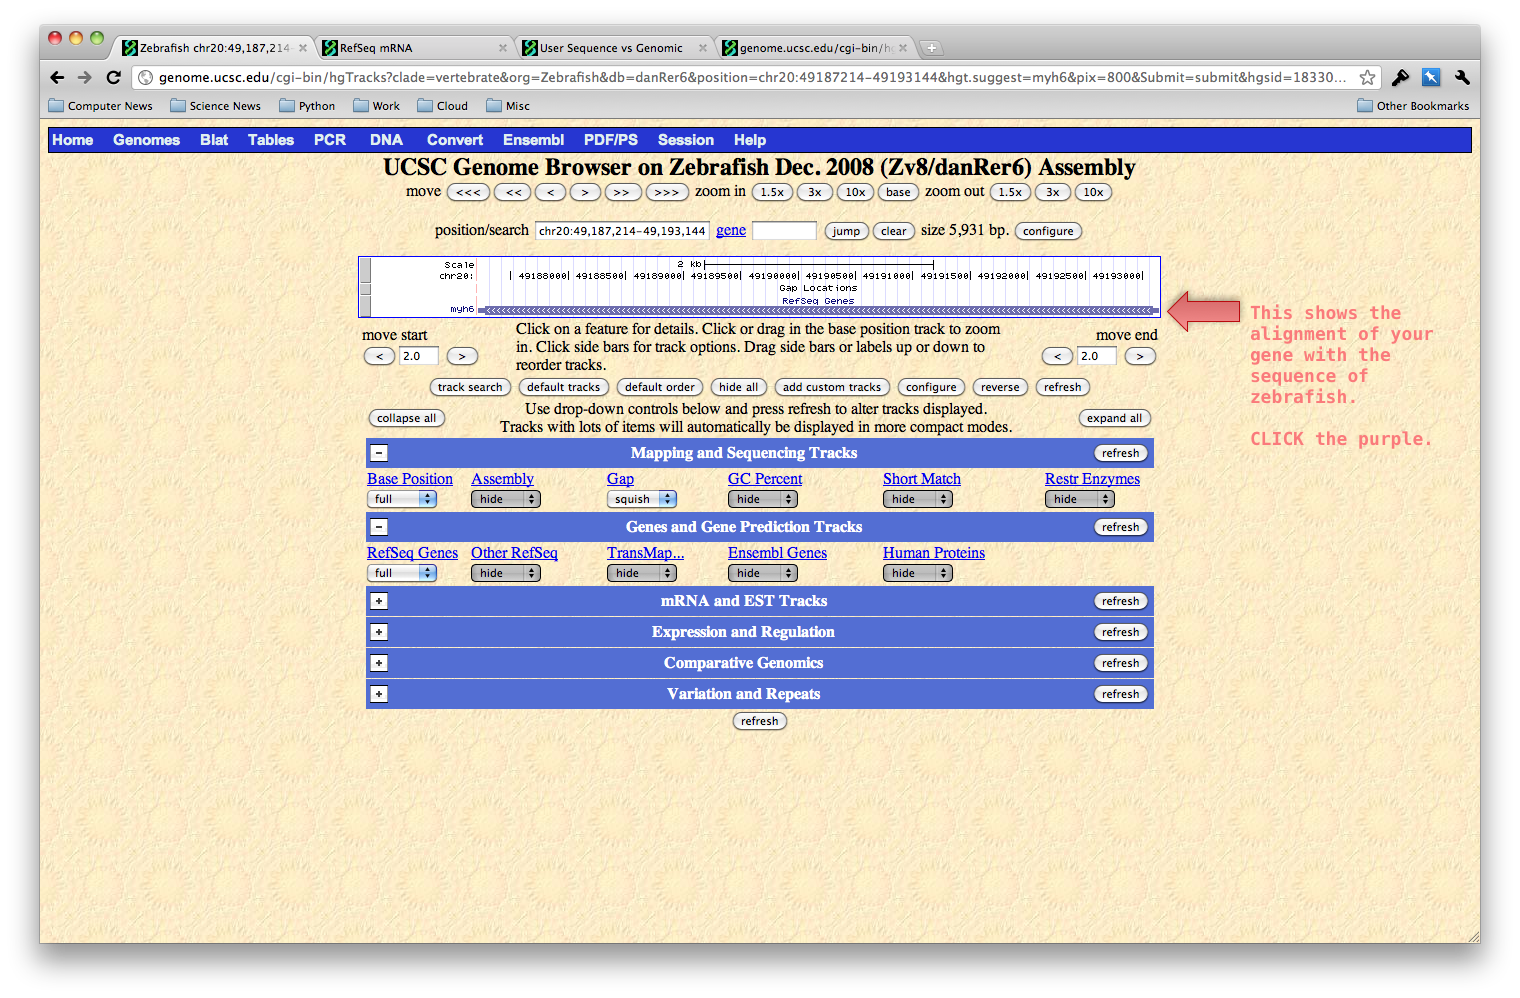Click the DNA menu item
1520x998 pixels.
(x=386, y=140)
